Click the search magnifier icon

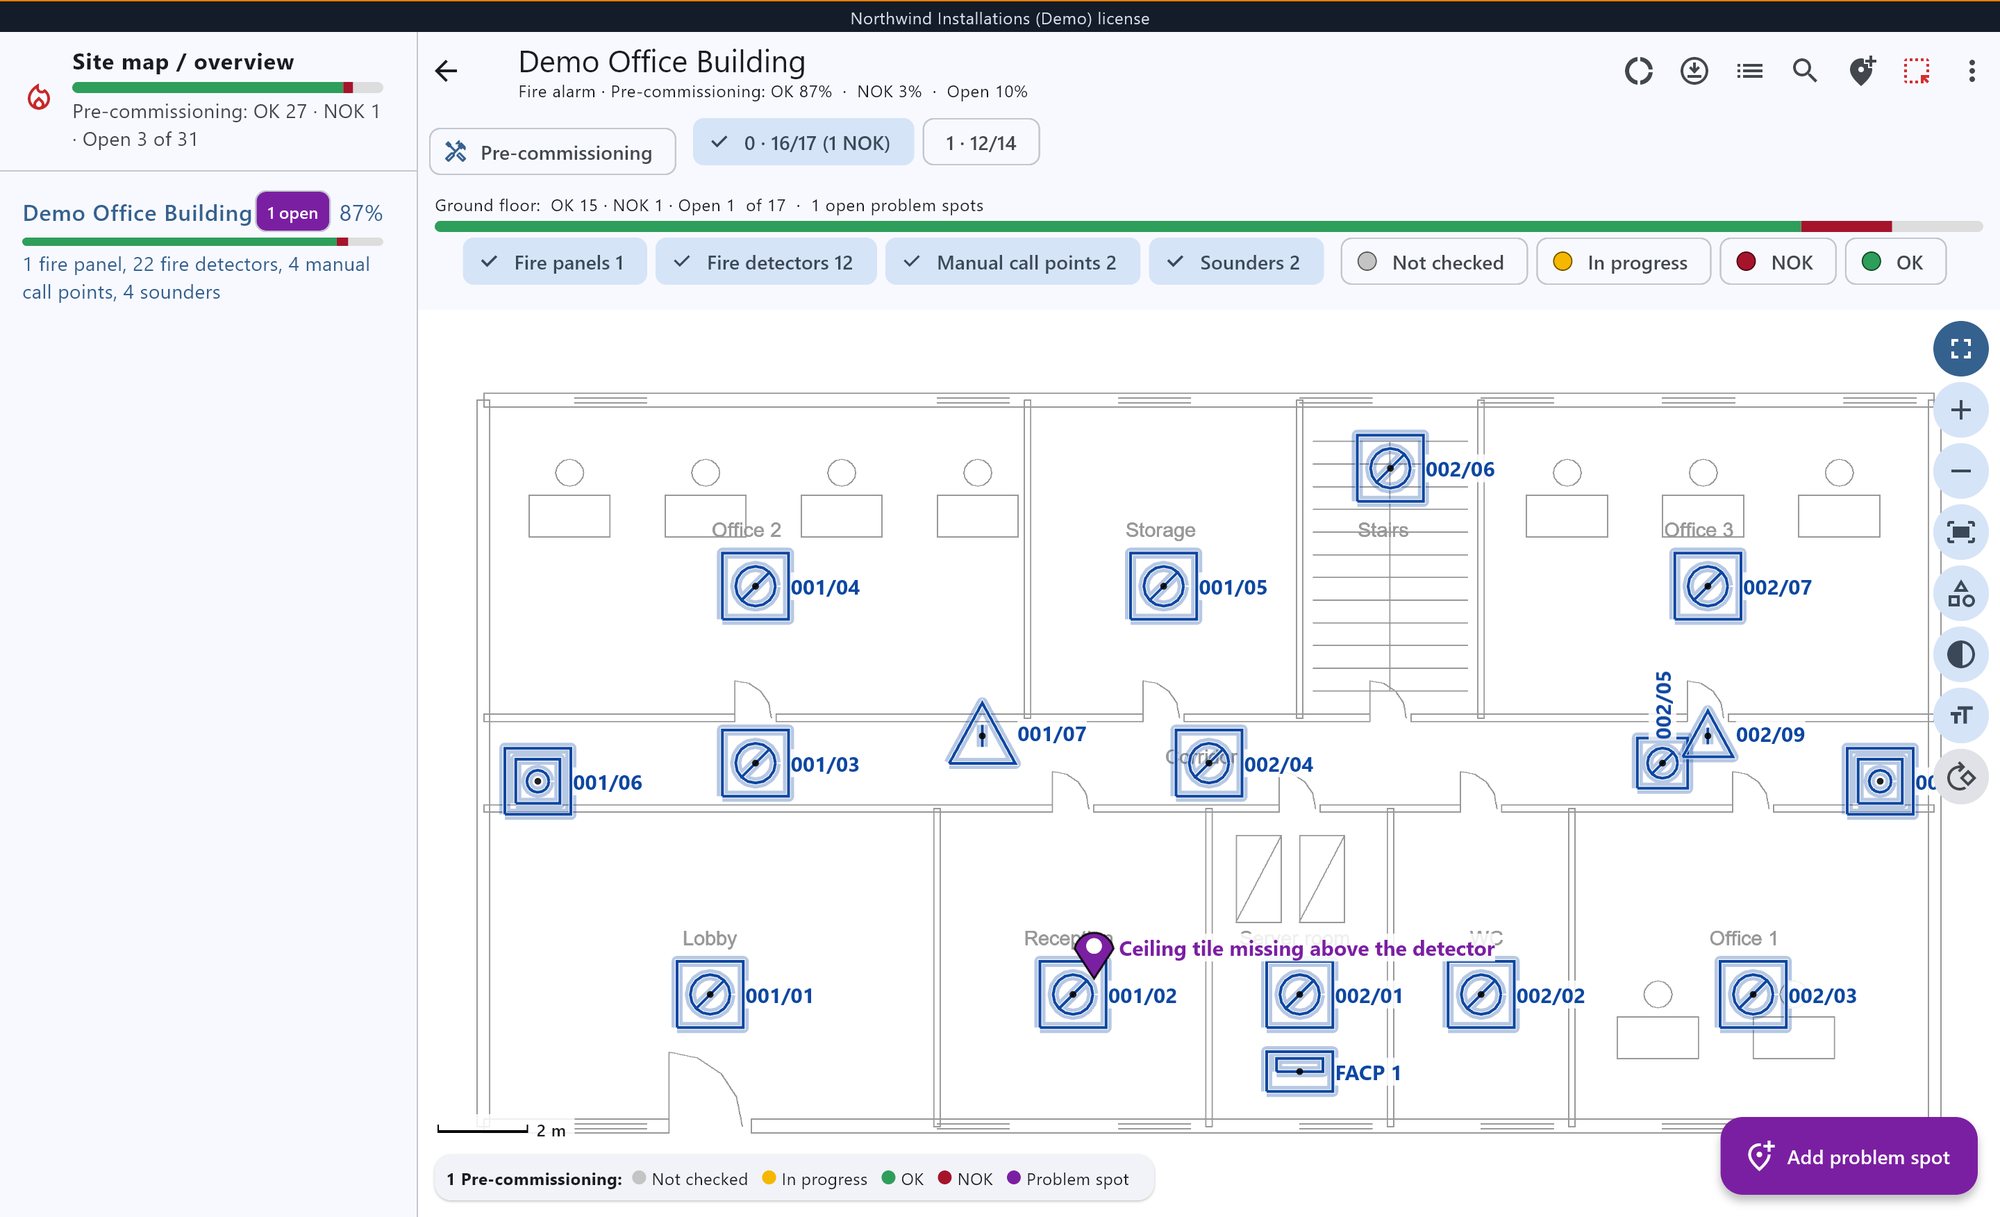pos(1805,71)
